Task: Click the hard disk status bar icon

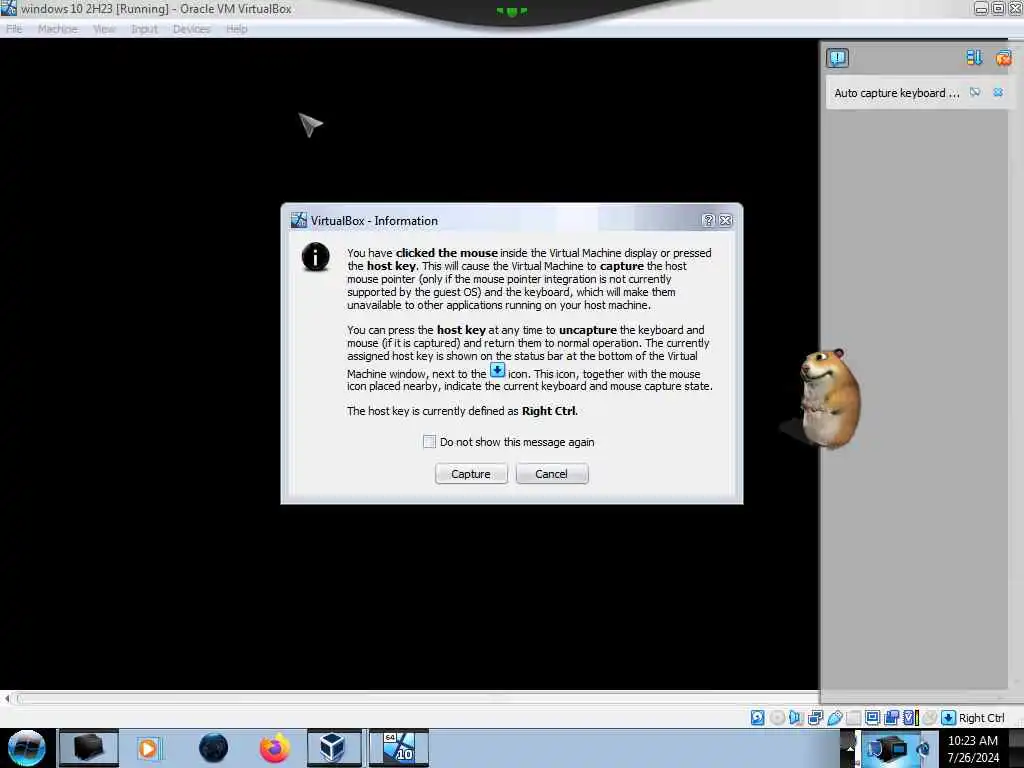Action: click(x=758, y=718)
